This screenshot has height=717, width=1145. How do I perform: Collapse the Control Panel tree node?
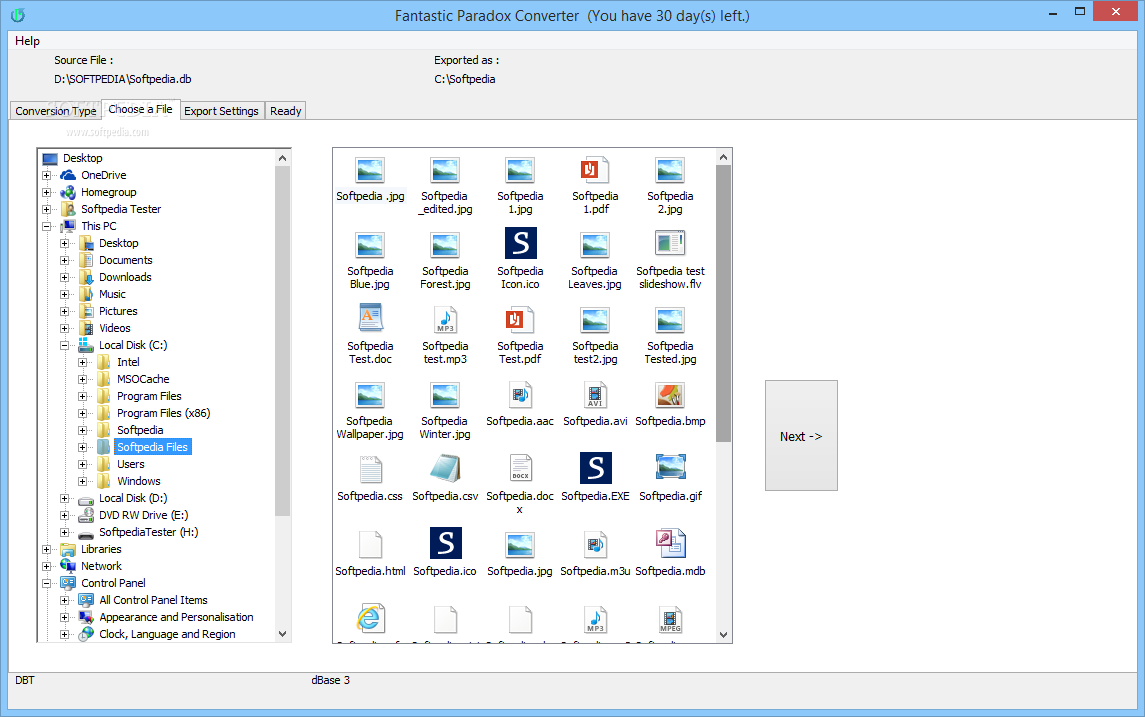(x=47, y=583)
